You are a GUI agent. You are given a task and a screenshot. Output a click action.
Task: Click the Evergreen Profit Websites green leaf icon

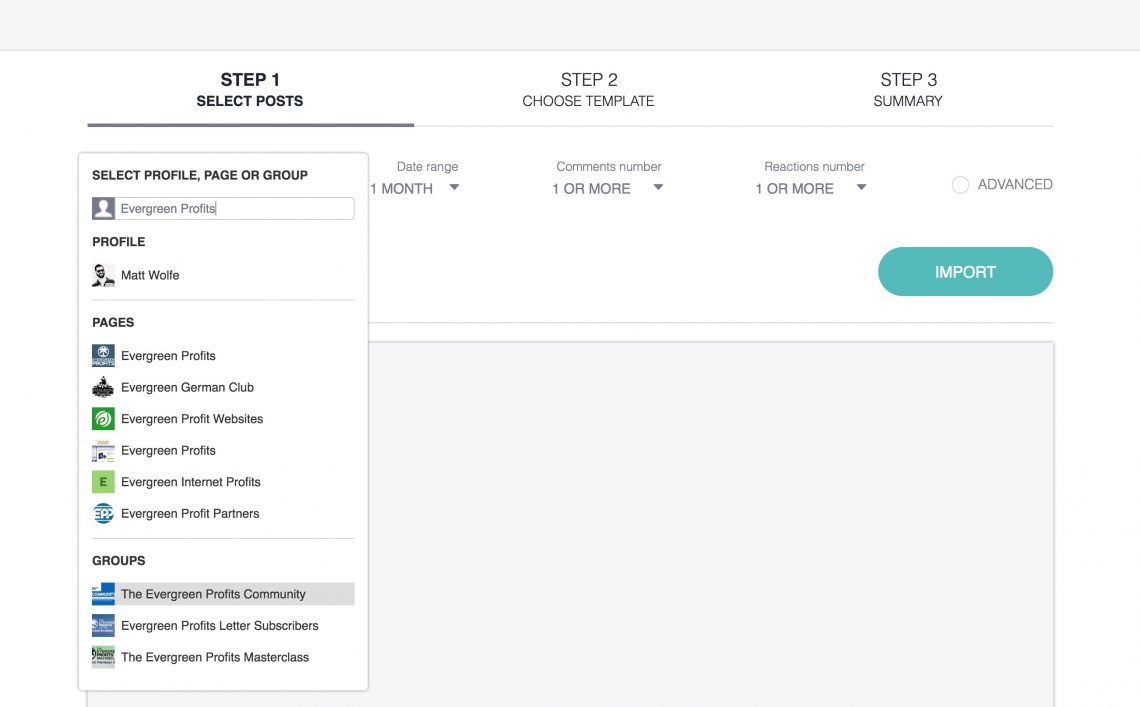(x=103, y=419)
